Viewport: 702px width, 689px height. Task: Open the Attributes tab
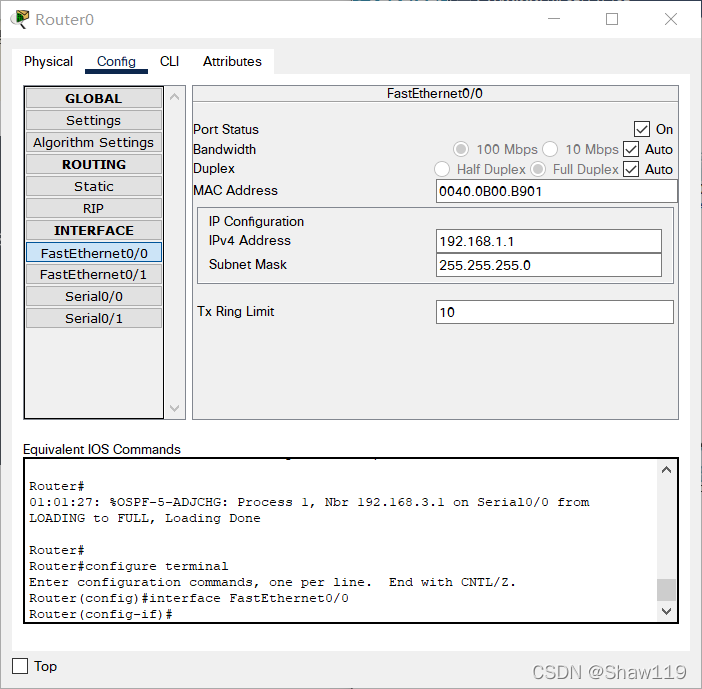coord(232,61)
